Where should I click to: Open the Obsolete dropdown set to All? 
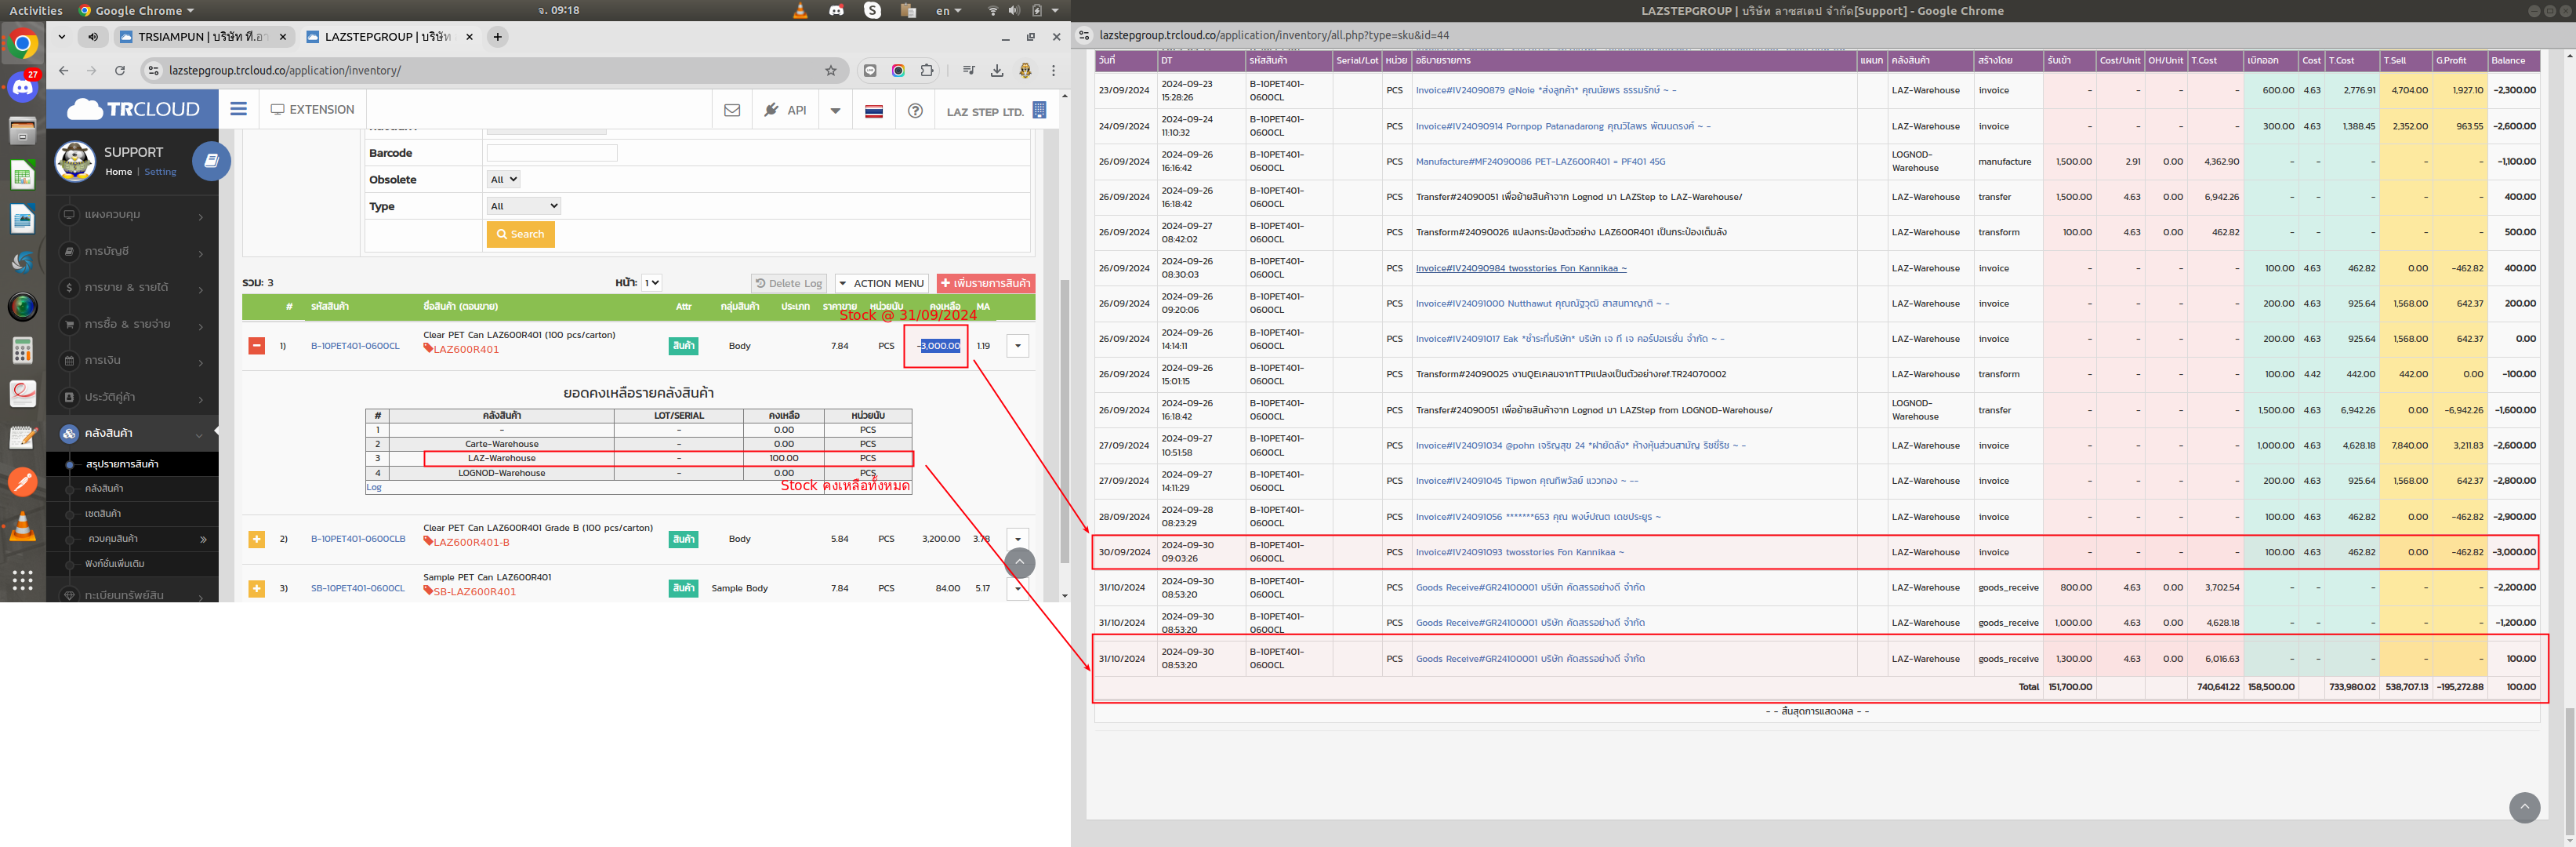pos(504,179)
